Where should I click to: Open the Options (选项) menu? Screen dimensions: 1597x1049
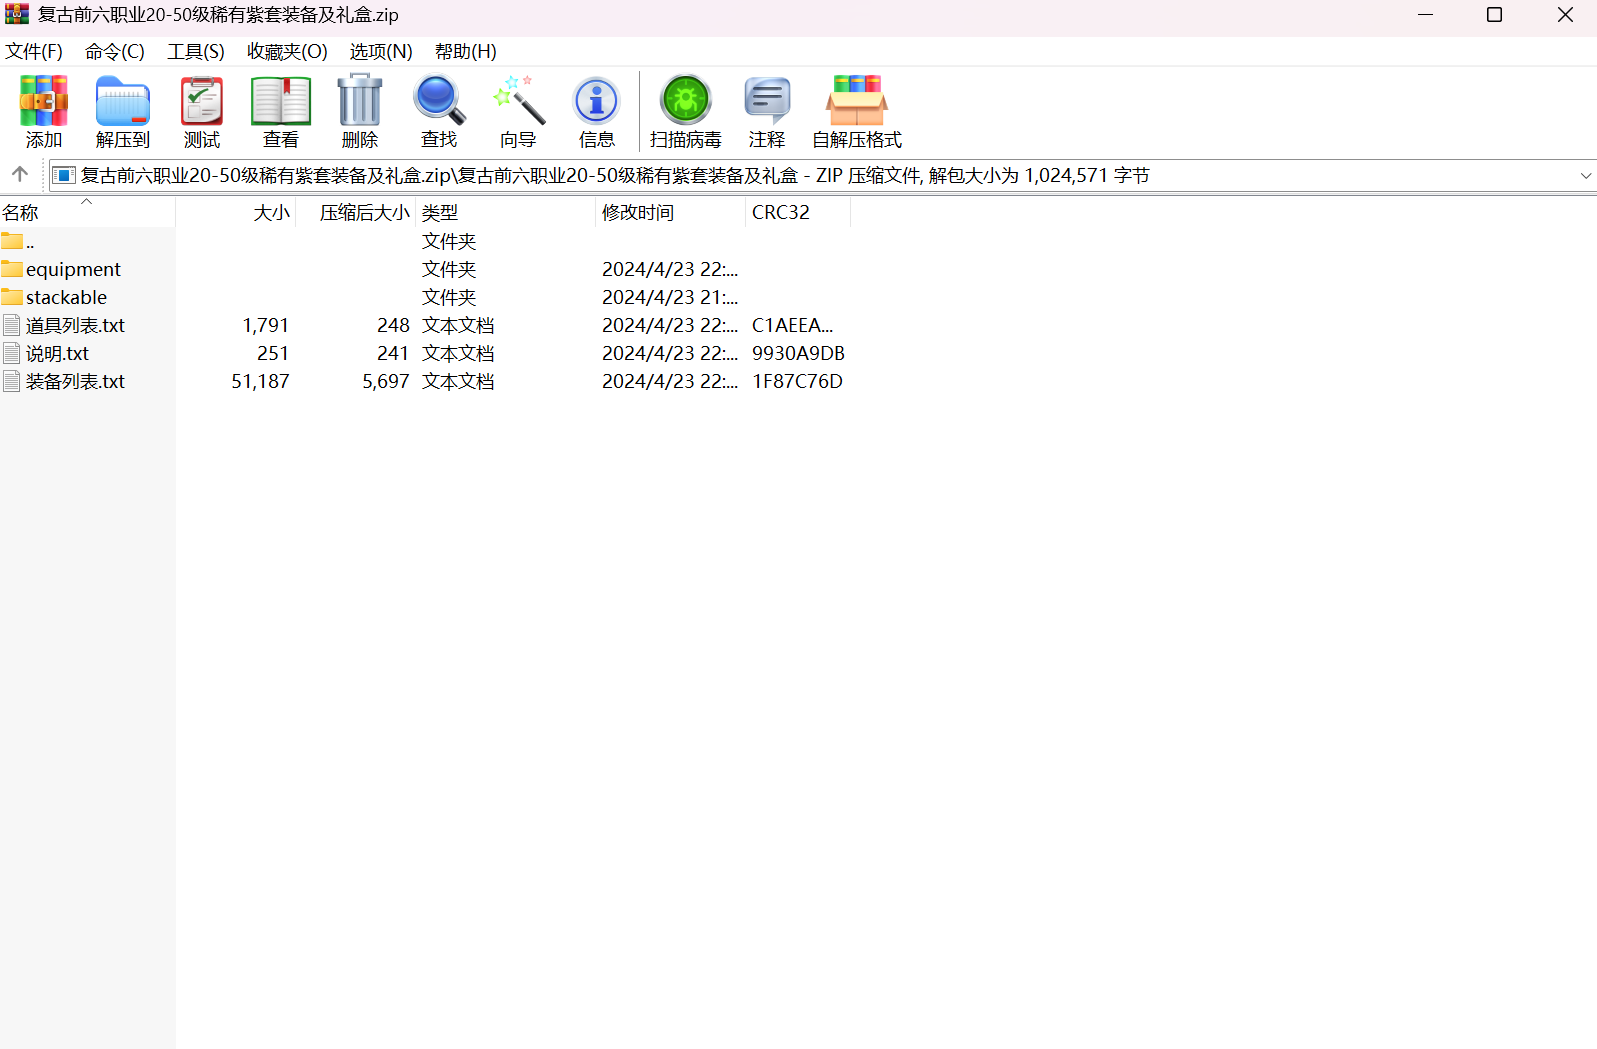[x=381, y=51]
